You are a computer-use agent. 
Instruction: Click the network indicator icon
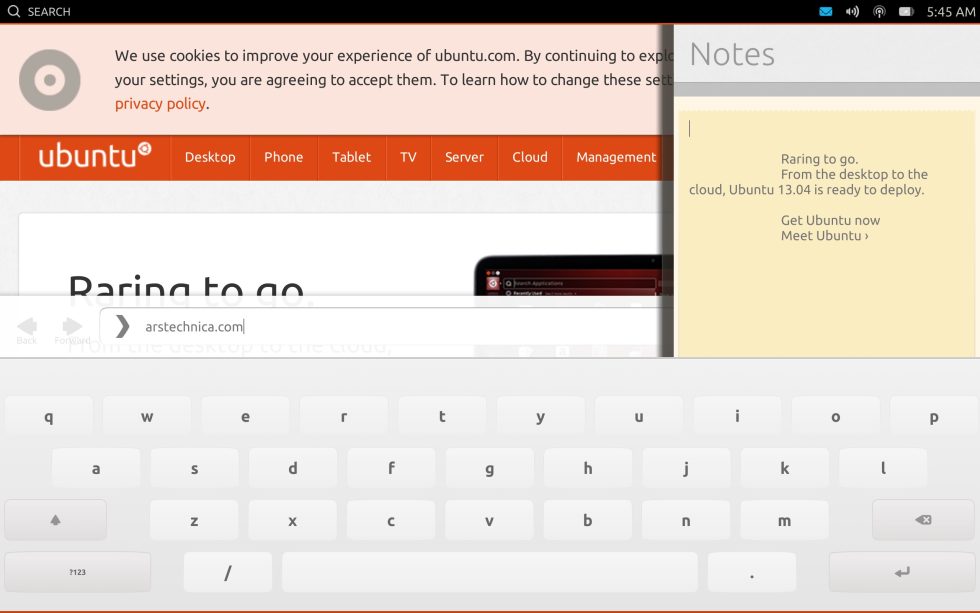pos(879,11)
